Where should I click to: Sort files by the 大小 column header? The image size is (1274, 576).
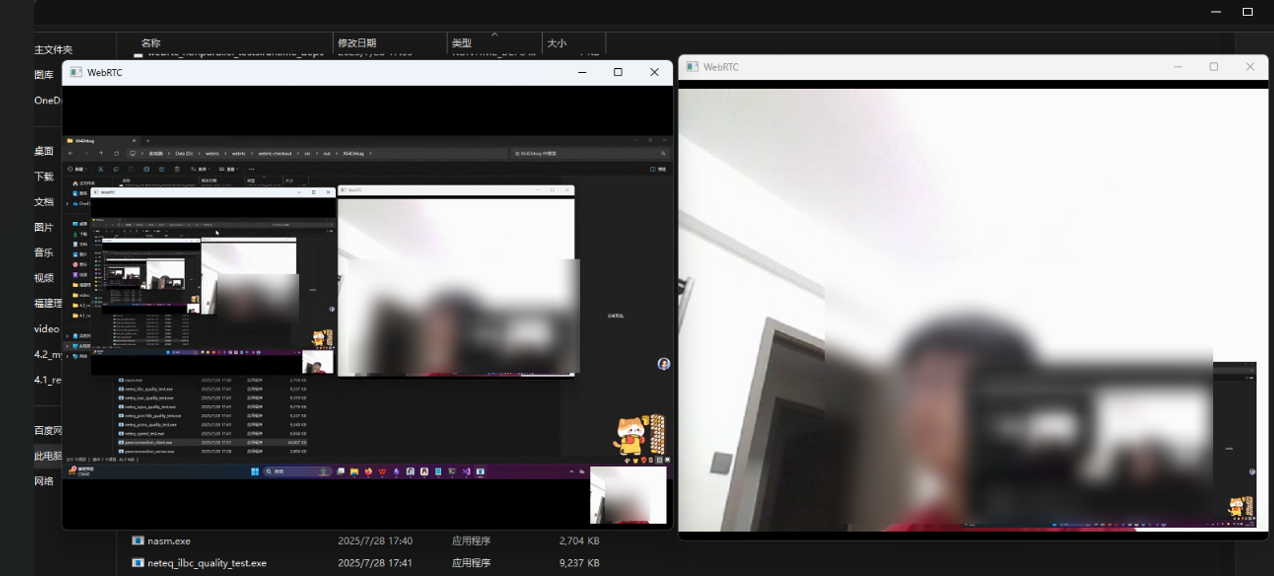coord(557,43)
